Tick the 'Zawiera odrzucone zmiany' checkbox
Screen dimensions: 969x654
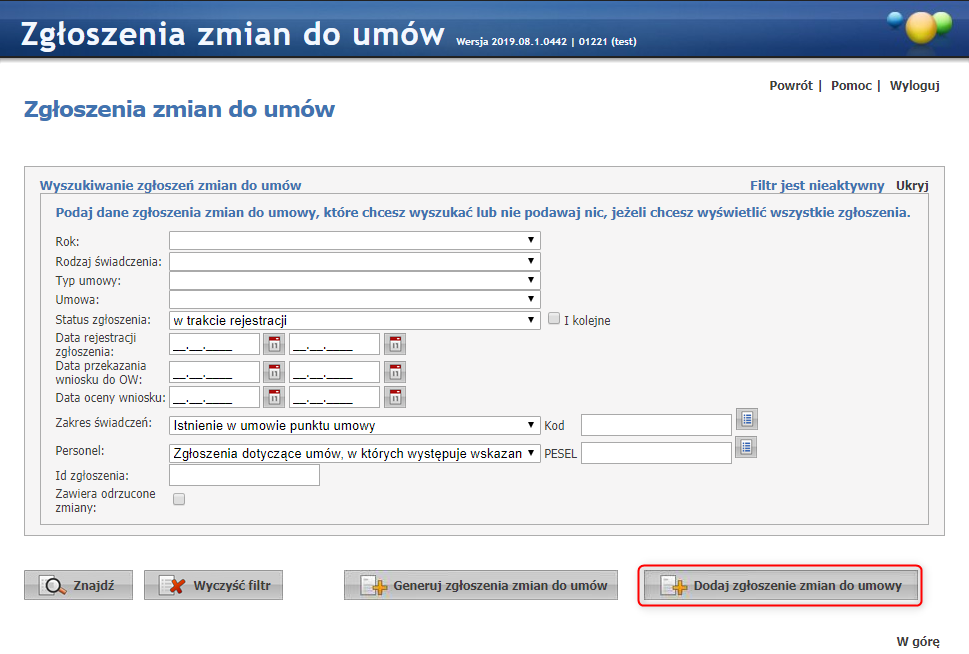pyautogui.click(x=179, y=500)
